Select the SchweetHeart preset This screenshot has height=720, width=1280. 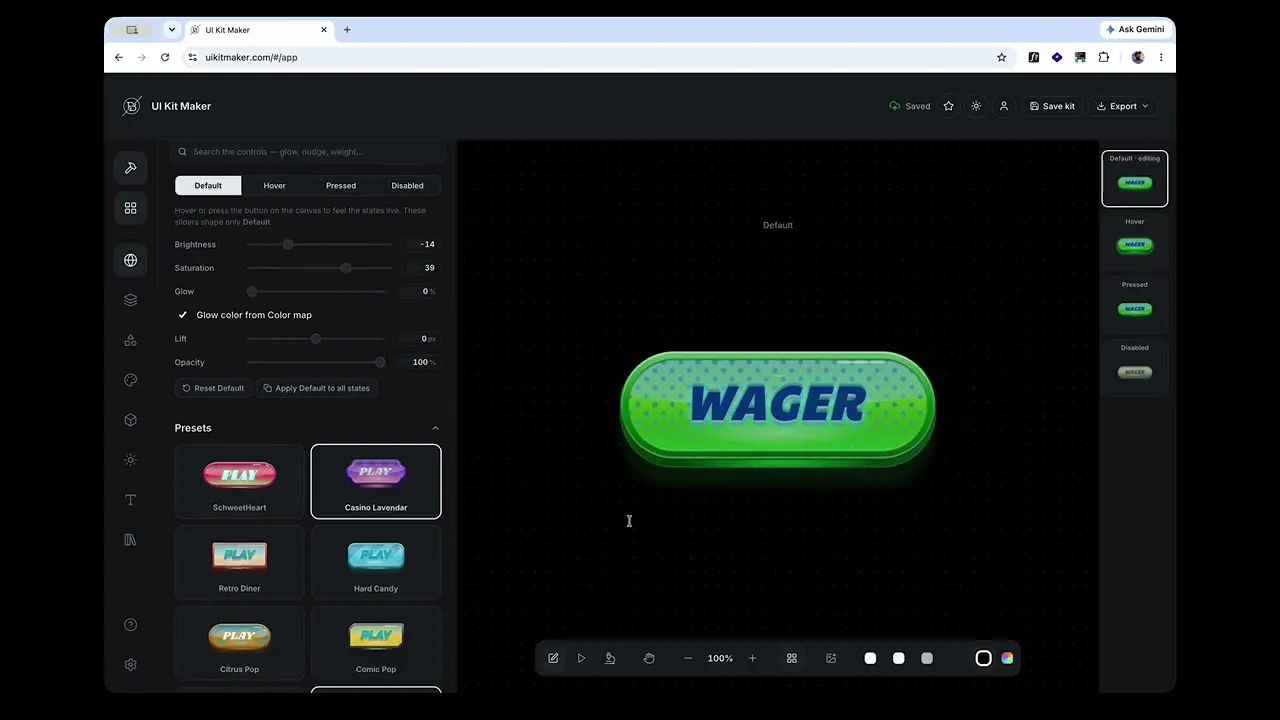coord(240,481)
